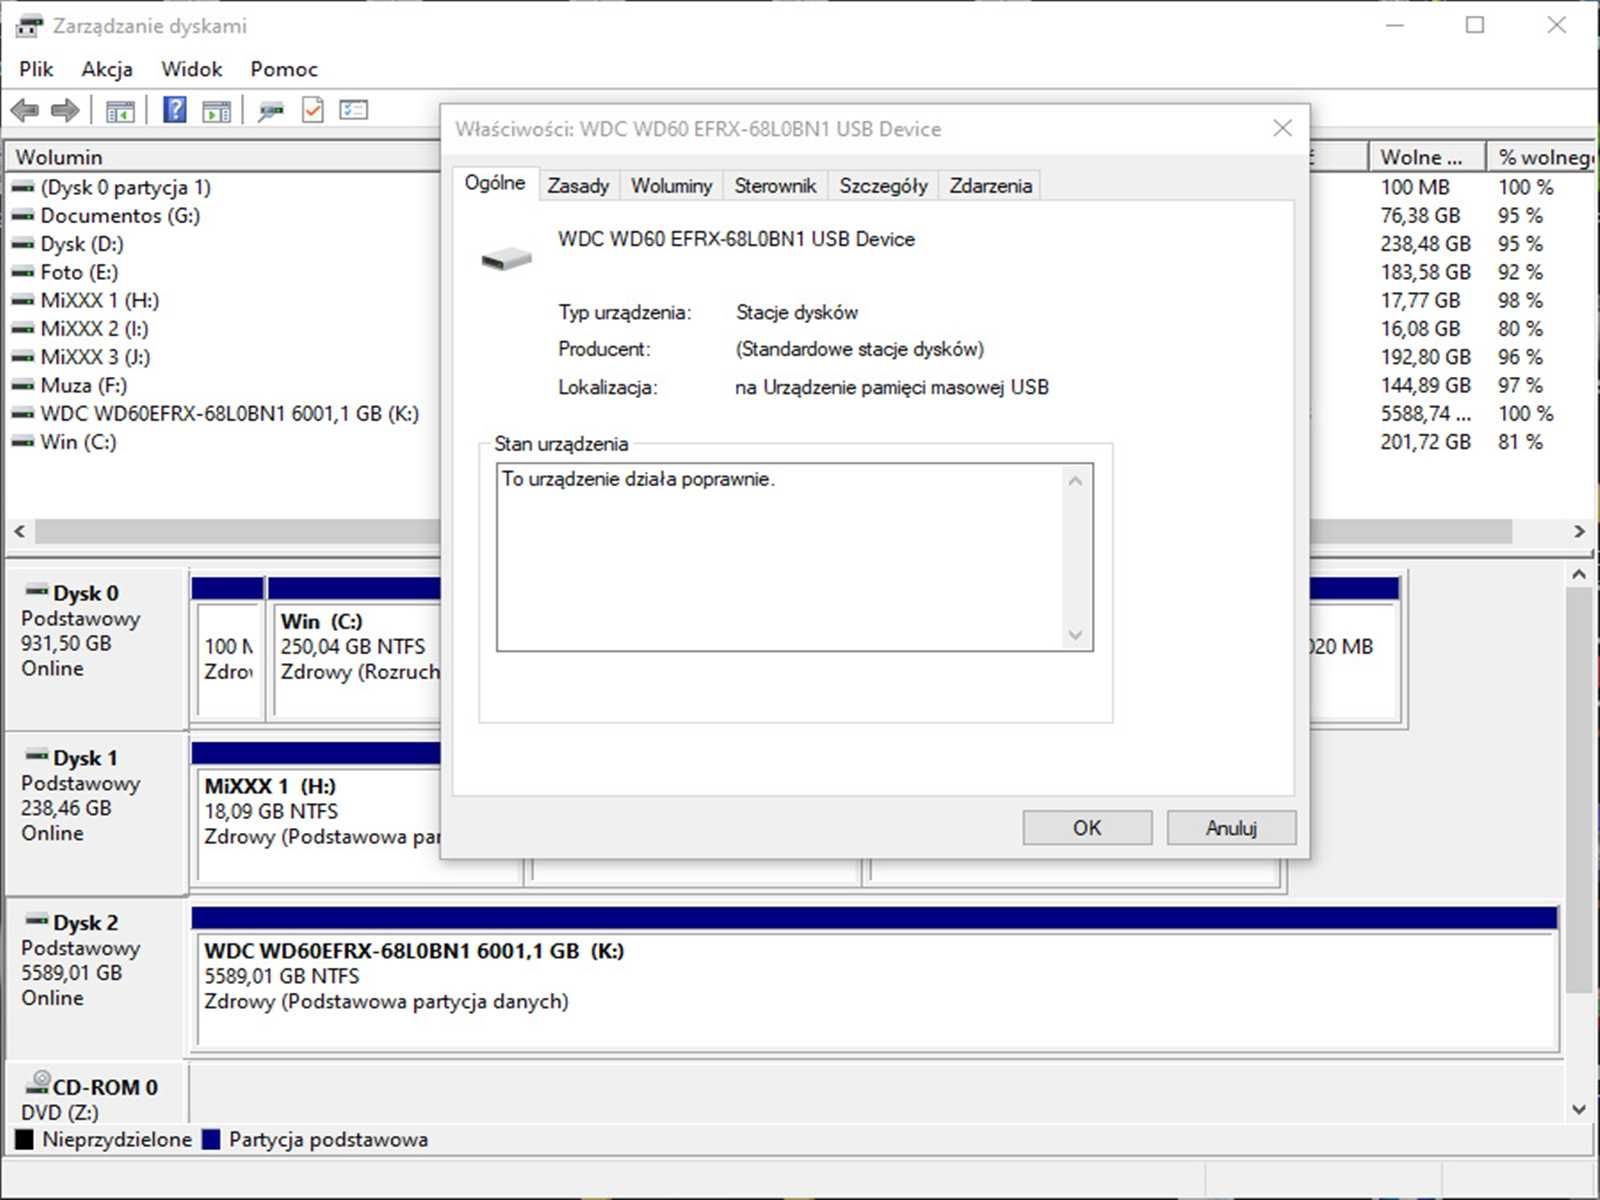This screenshot has height=1200, width=1600.
Task: Click the volume icon beside Foto (E:)
Action: click(x=22, y=272)
